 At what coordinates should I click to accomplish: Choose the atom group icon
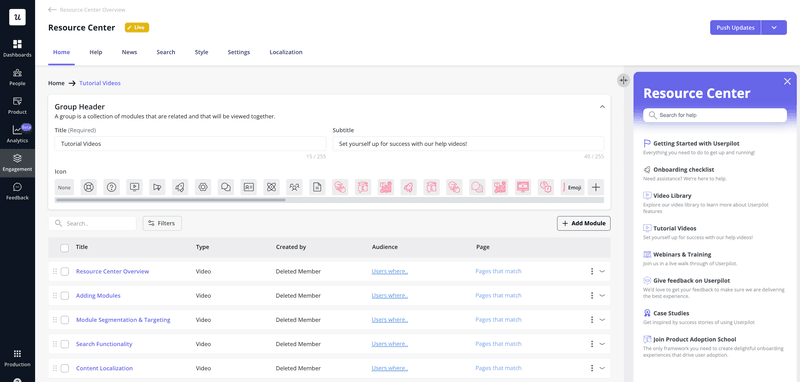(271, 187)
